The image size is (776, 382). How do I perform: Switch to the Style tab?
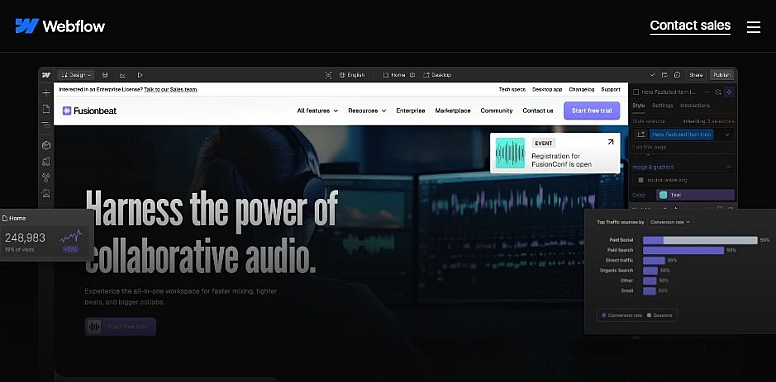(639, 105)
